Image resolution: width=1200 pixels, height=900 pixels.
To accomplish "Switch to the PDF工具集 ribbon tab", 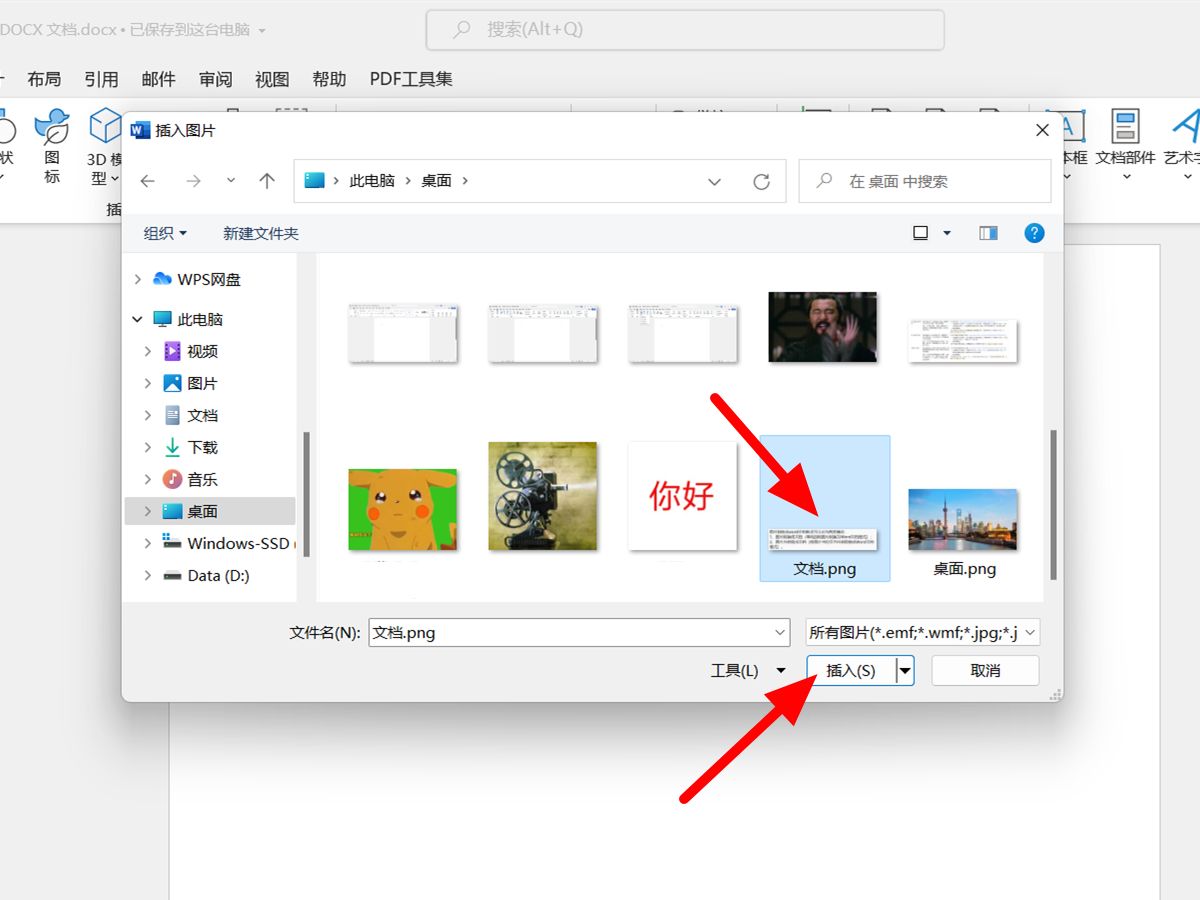I will pyautogui.click(x=409, y=79).
